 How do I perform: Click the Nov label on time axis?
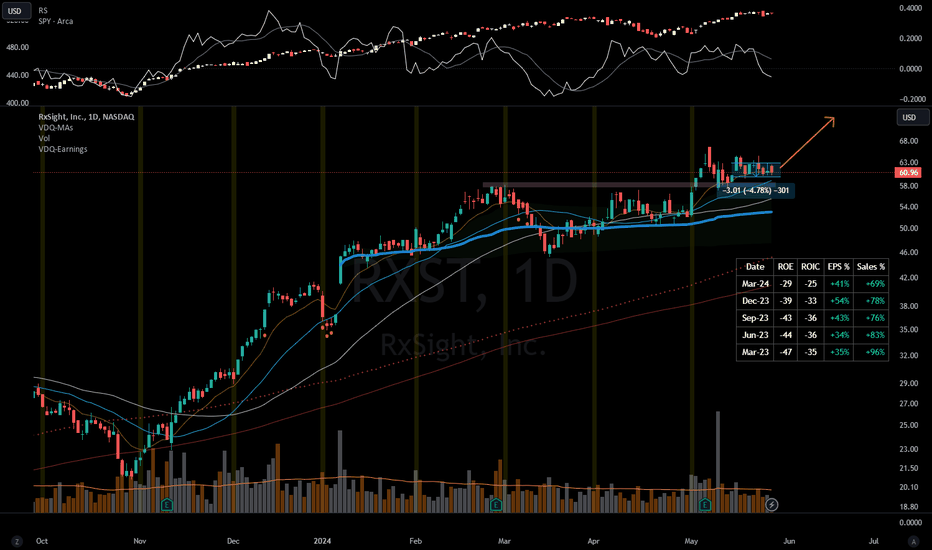point(140,541)
